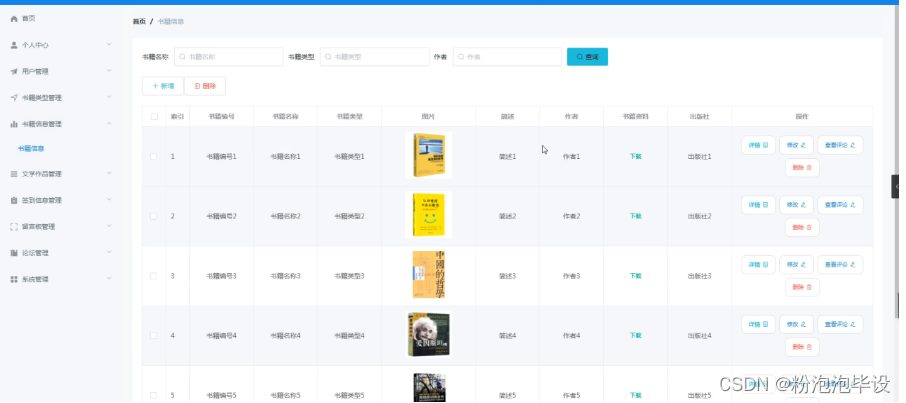Viewport: 906px width, 403px height.
Task: Check the checkbox for row 5 书籍编号5
Action: [x=154, y=396]
